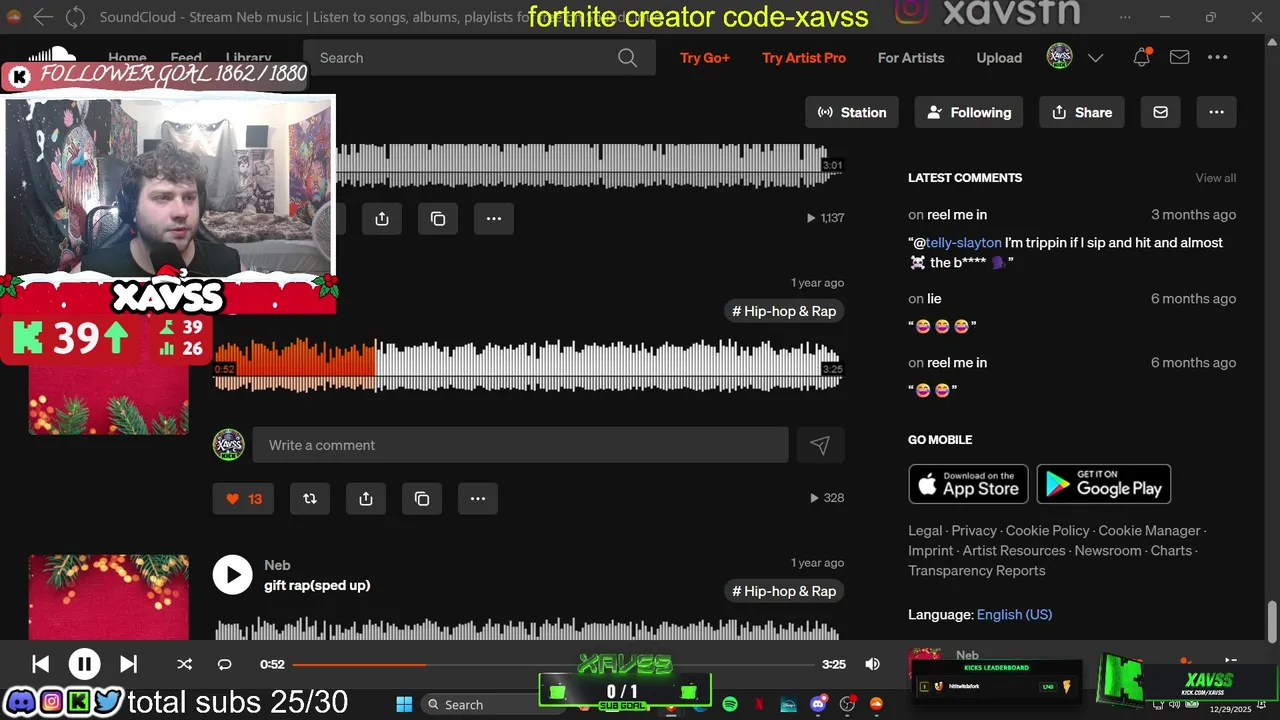Start Neb's Station
This screenshot has width=1280, height=720.
pyautogui.click(x=852, y=112)
